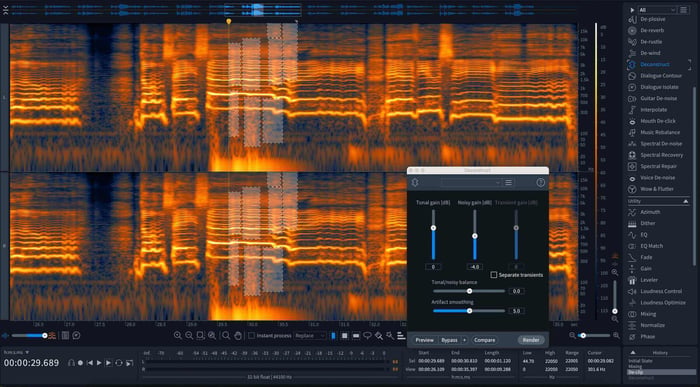Open Deconstruct preset menu list icon

(508, 183)
